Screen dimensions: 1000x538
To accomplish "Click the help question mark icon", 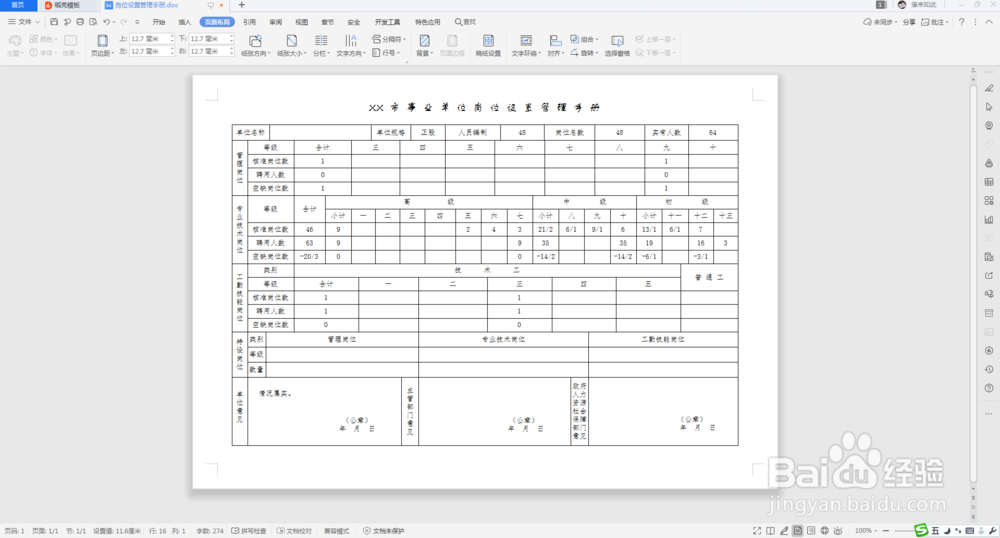I will click(x=962, y=22).
